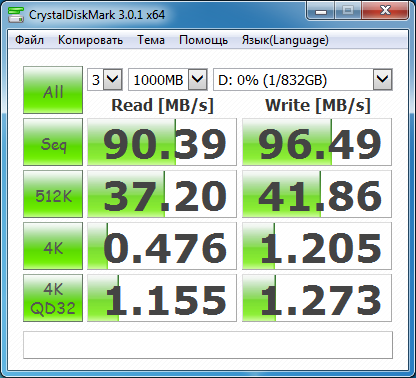Run all benchmarks with the All button
416x378 pixels.
(x=53, y=90)
